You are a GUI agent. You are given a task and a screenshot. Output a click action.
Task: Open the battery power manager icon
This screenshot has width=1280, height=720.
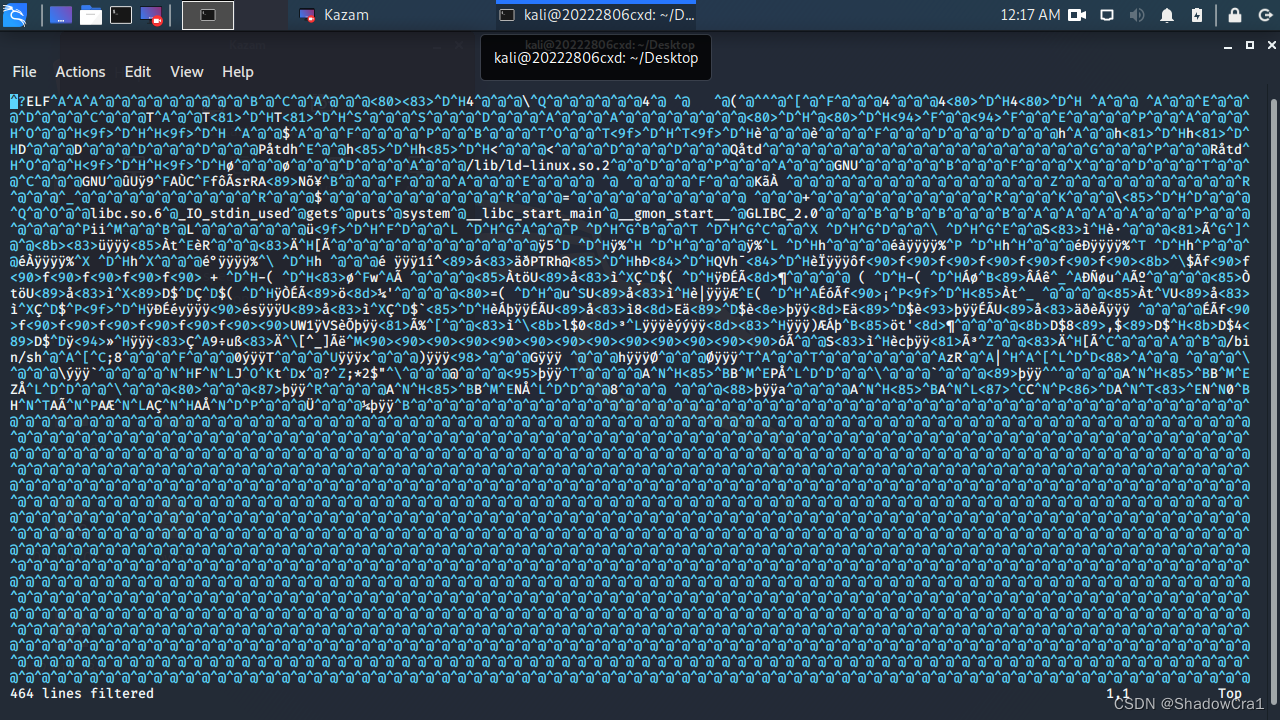point(1198,15)
